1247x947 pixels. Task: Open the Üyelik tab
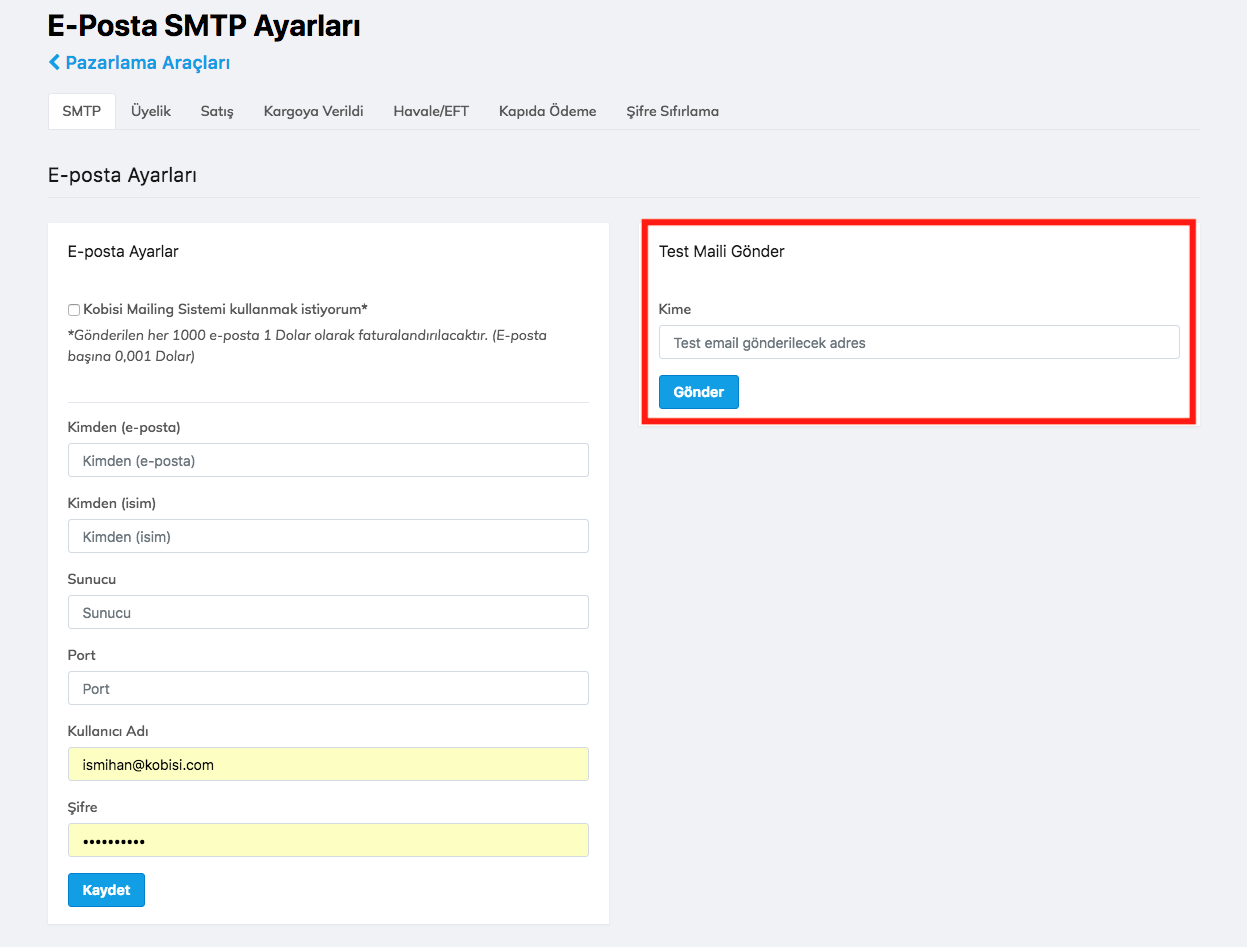151,111
